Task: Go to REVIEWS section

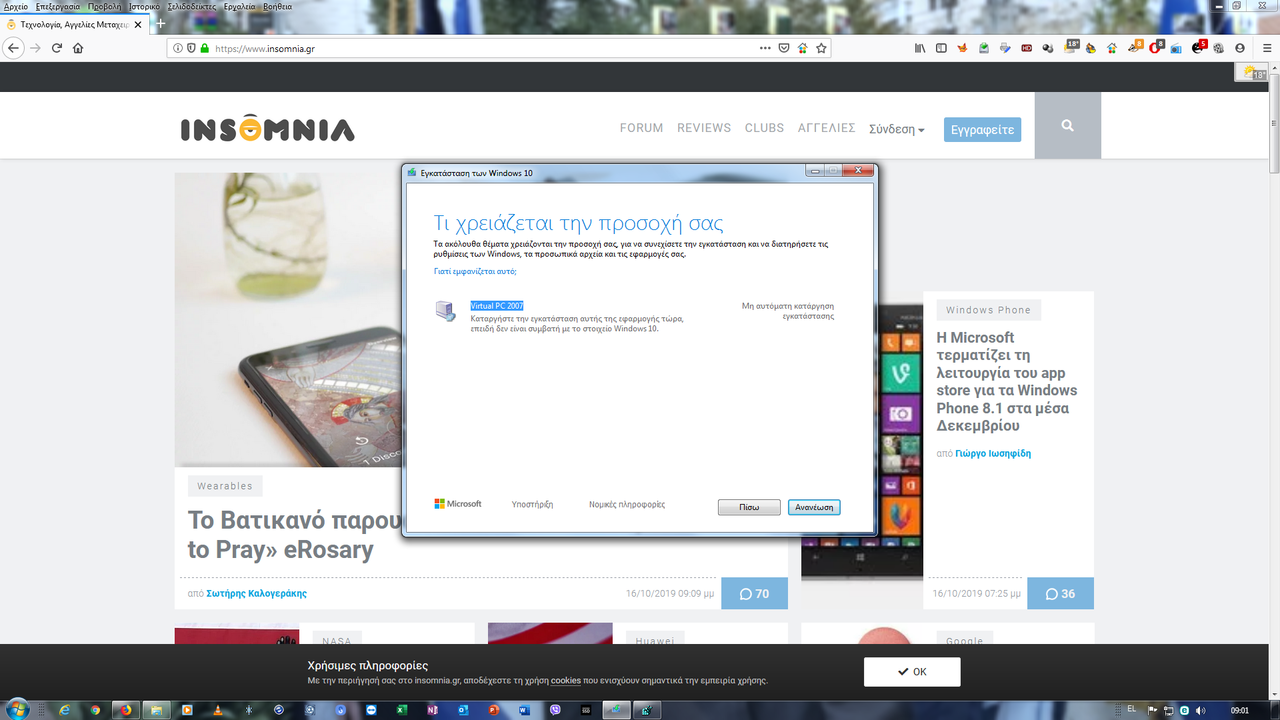Action: pos(704,128)
